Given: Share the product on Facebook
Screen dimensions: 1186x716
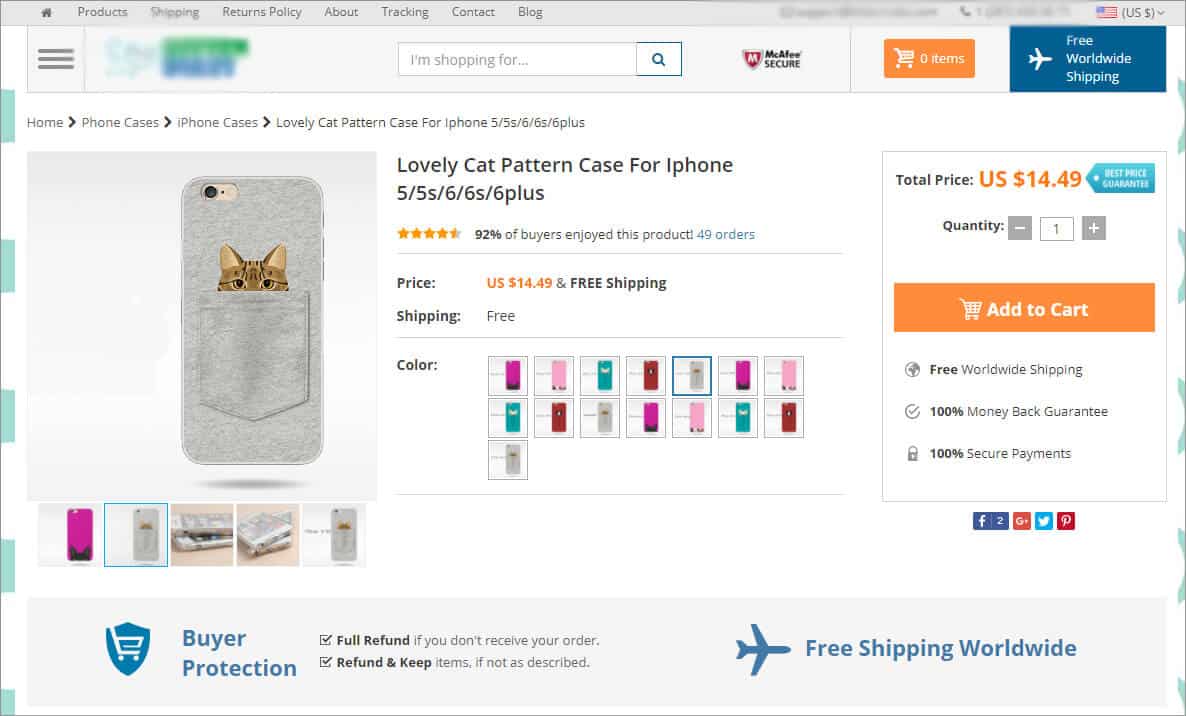Looking at the screenshot, I should click(x=984, y=520).
